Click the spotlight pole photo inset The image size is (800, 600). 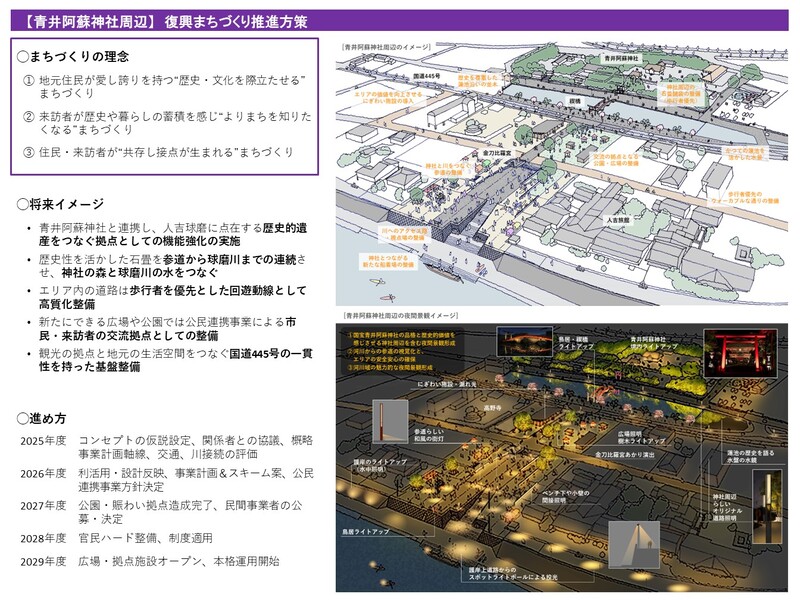pyautogui.click(x=635, y=544)
